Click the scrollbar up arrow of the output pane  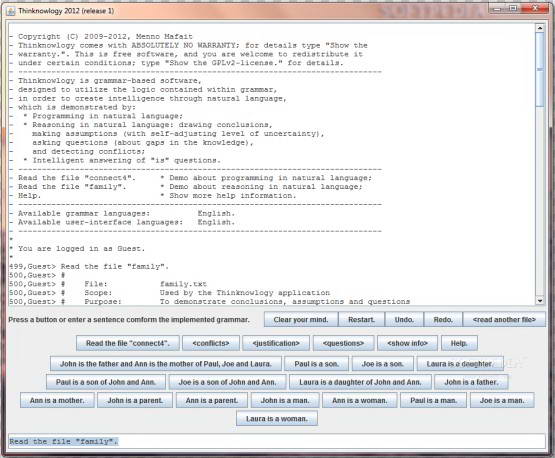pos(540,28)
